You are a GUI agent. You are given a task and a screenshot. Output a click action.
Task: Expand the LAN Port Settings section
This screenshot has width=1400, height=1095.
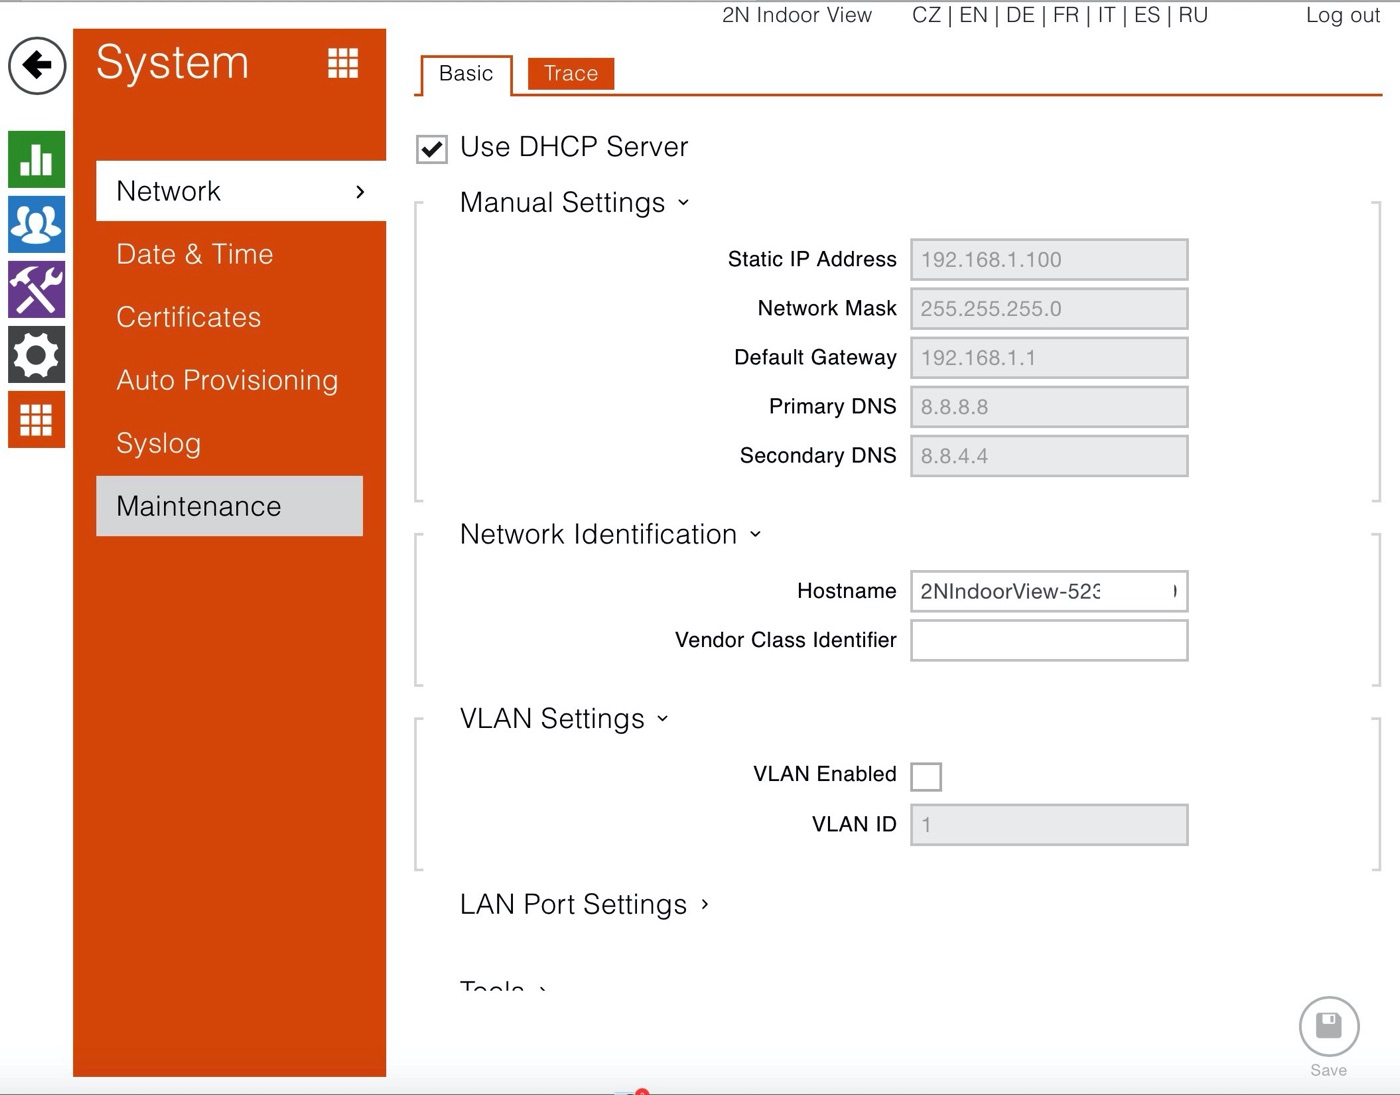[x=584, y=904]
